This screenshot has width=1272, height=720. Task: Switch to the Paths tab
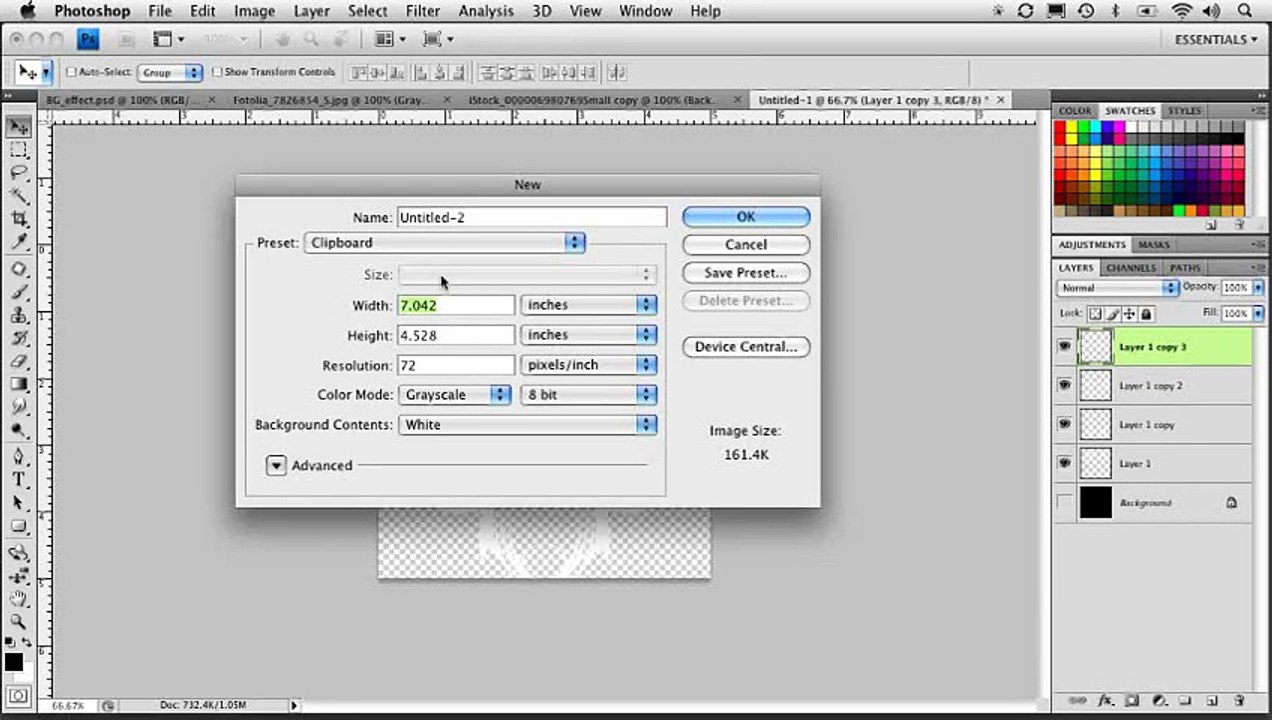pos(1185,268)
